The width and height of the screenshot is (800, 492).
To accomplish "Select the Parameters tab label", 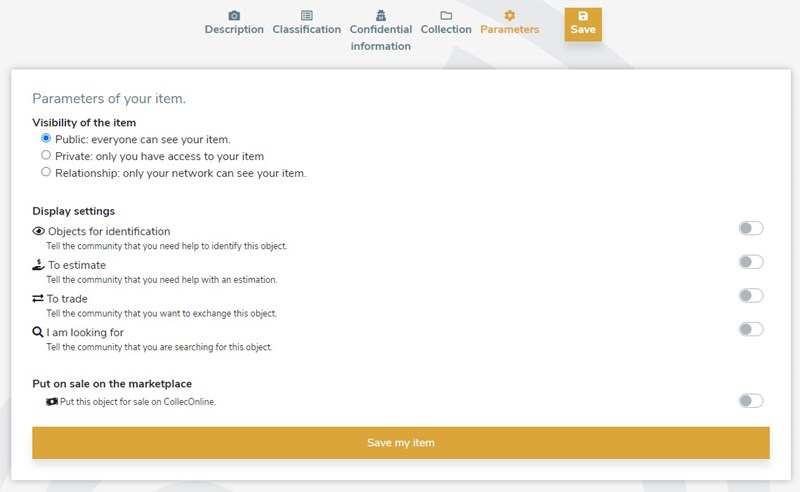I will pyautogui.click(x=509, y=30).
